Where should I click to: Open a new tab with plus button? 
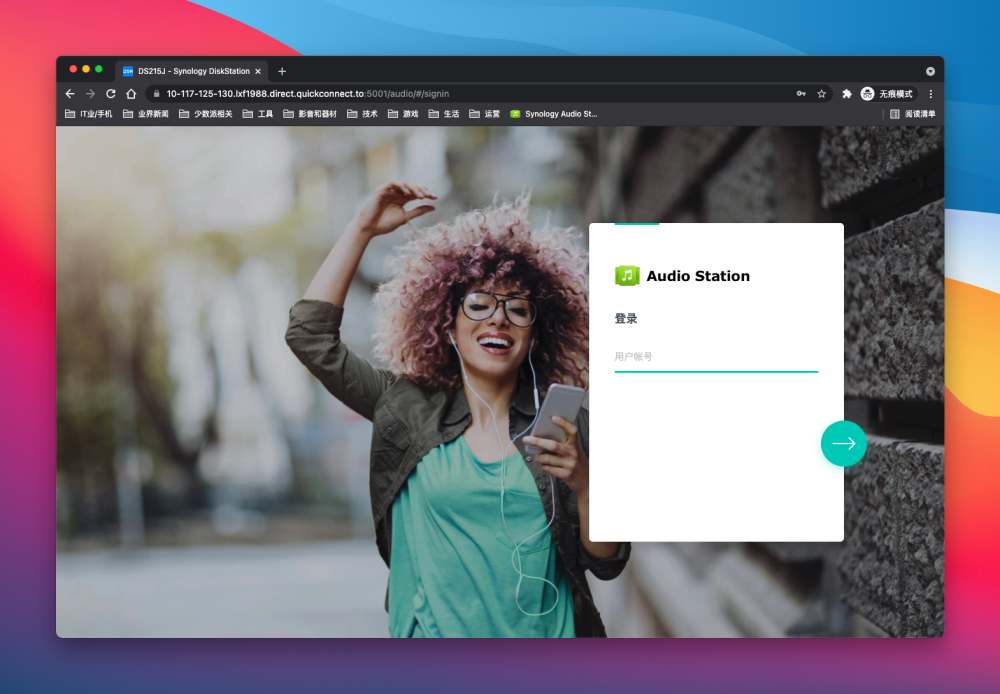282,71
